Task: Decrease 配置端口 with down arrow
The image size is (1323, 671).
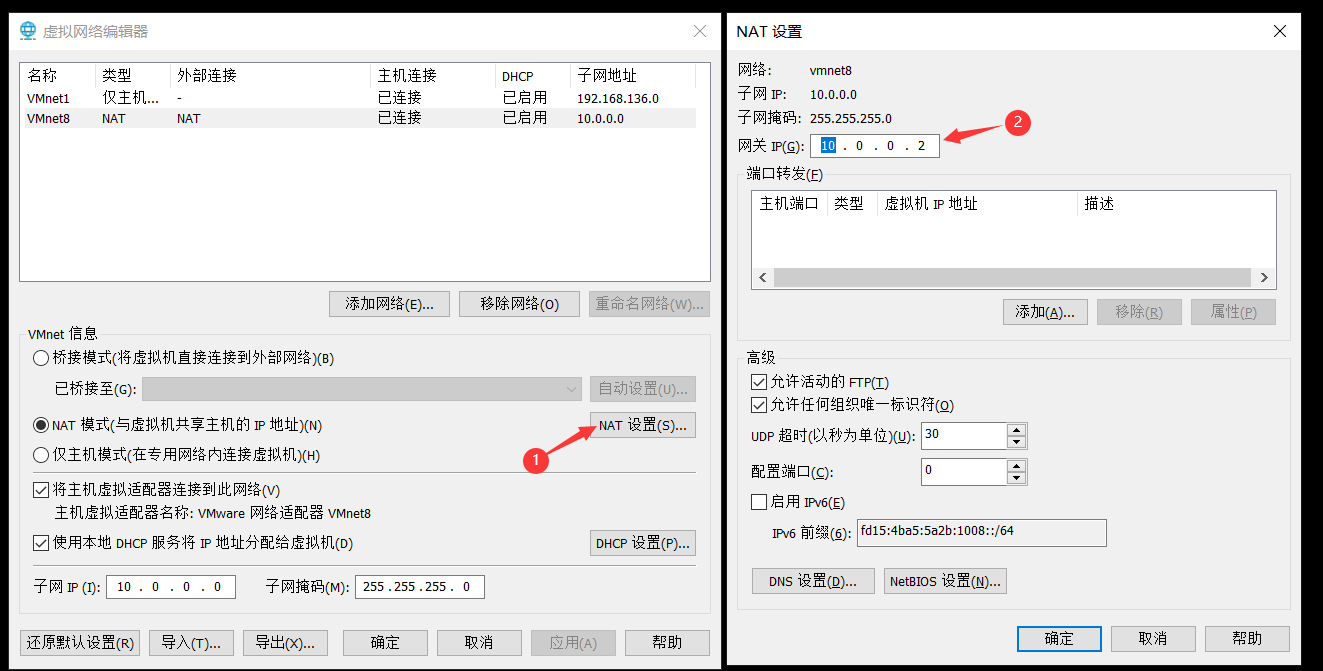Action: tap(1017, 478)
